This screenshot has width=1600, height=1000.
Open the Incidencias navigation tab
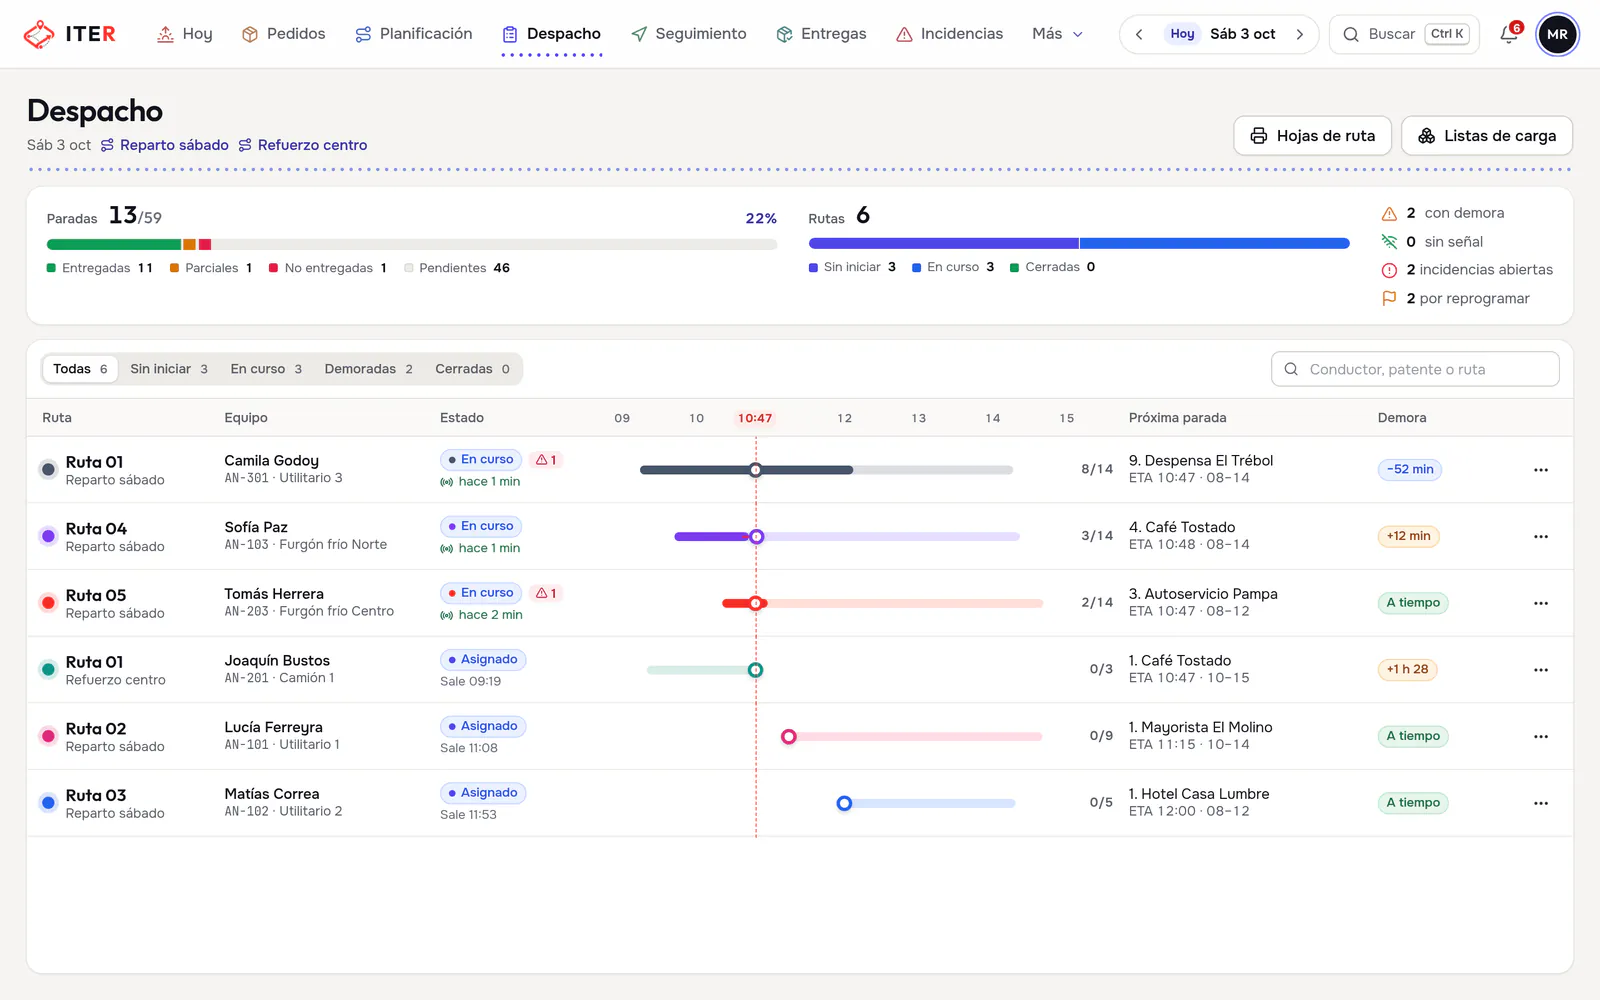pos(950,34)
